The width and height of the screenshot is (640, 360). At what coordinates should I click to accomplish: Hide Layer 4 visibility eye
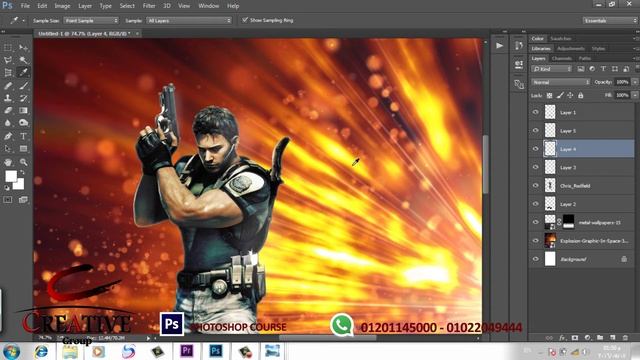(x=536, y=149)
